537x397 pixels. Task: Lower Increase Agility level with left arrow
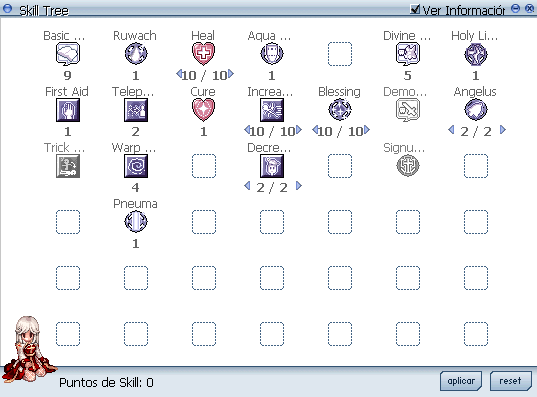[247, 129]
